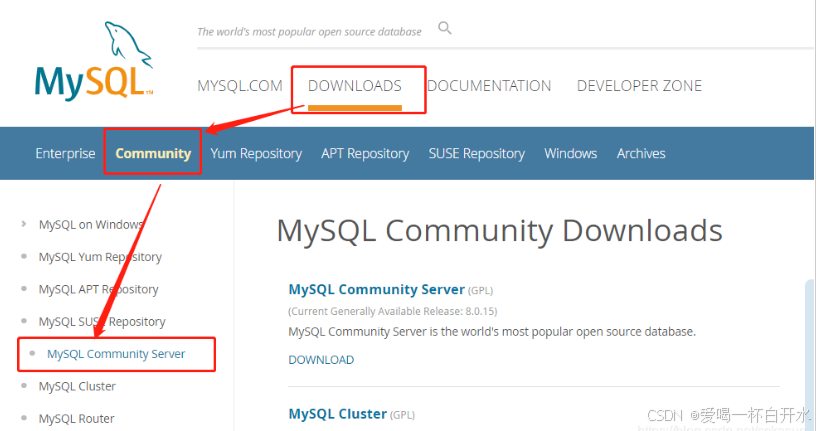This screenshot has height=431, width=823.
Task: Select Community in the blue bar
Action: coord(153,153)
